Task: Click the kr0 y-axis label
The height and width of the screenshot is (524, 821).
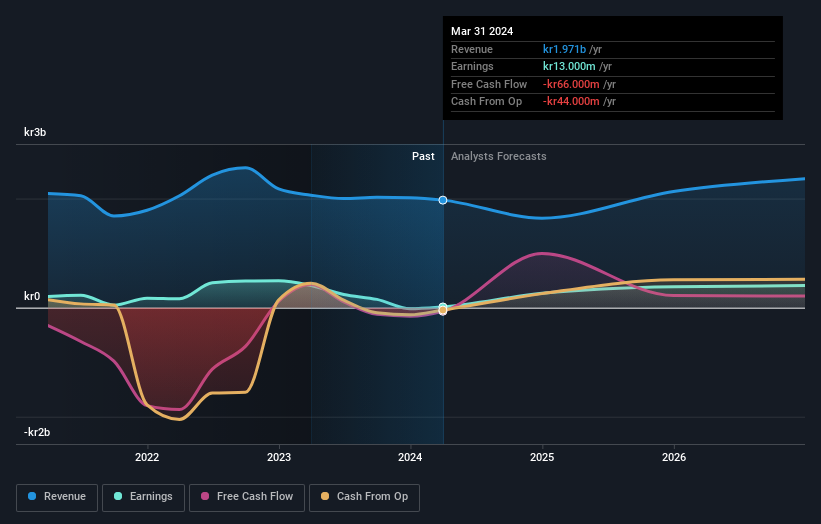Action: click(x=32, y=296)
